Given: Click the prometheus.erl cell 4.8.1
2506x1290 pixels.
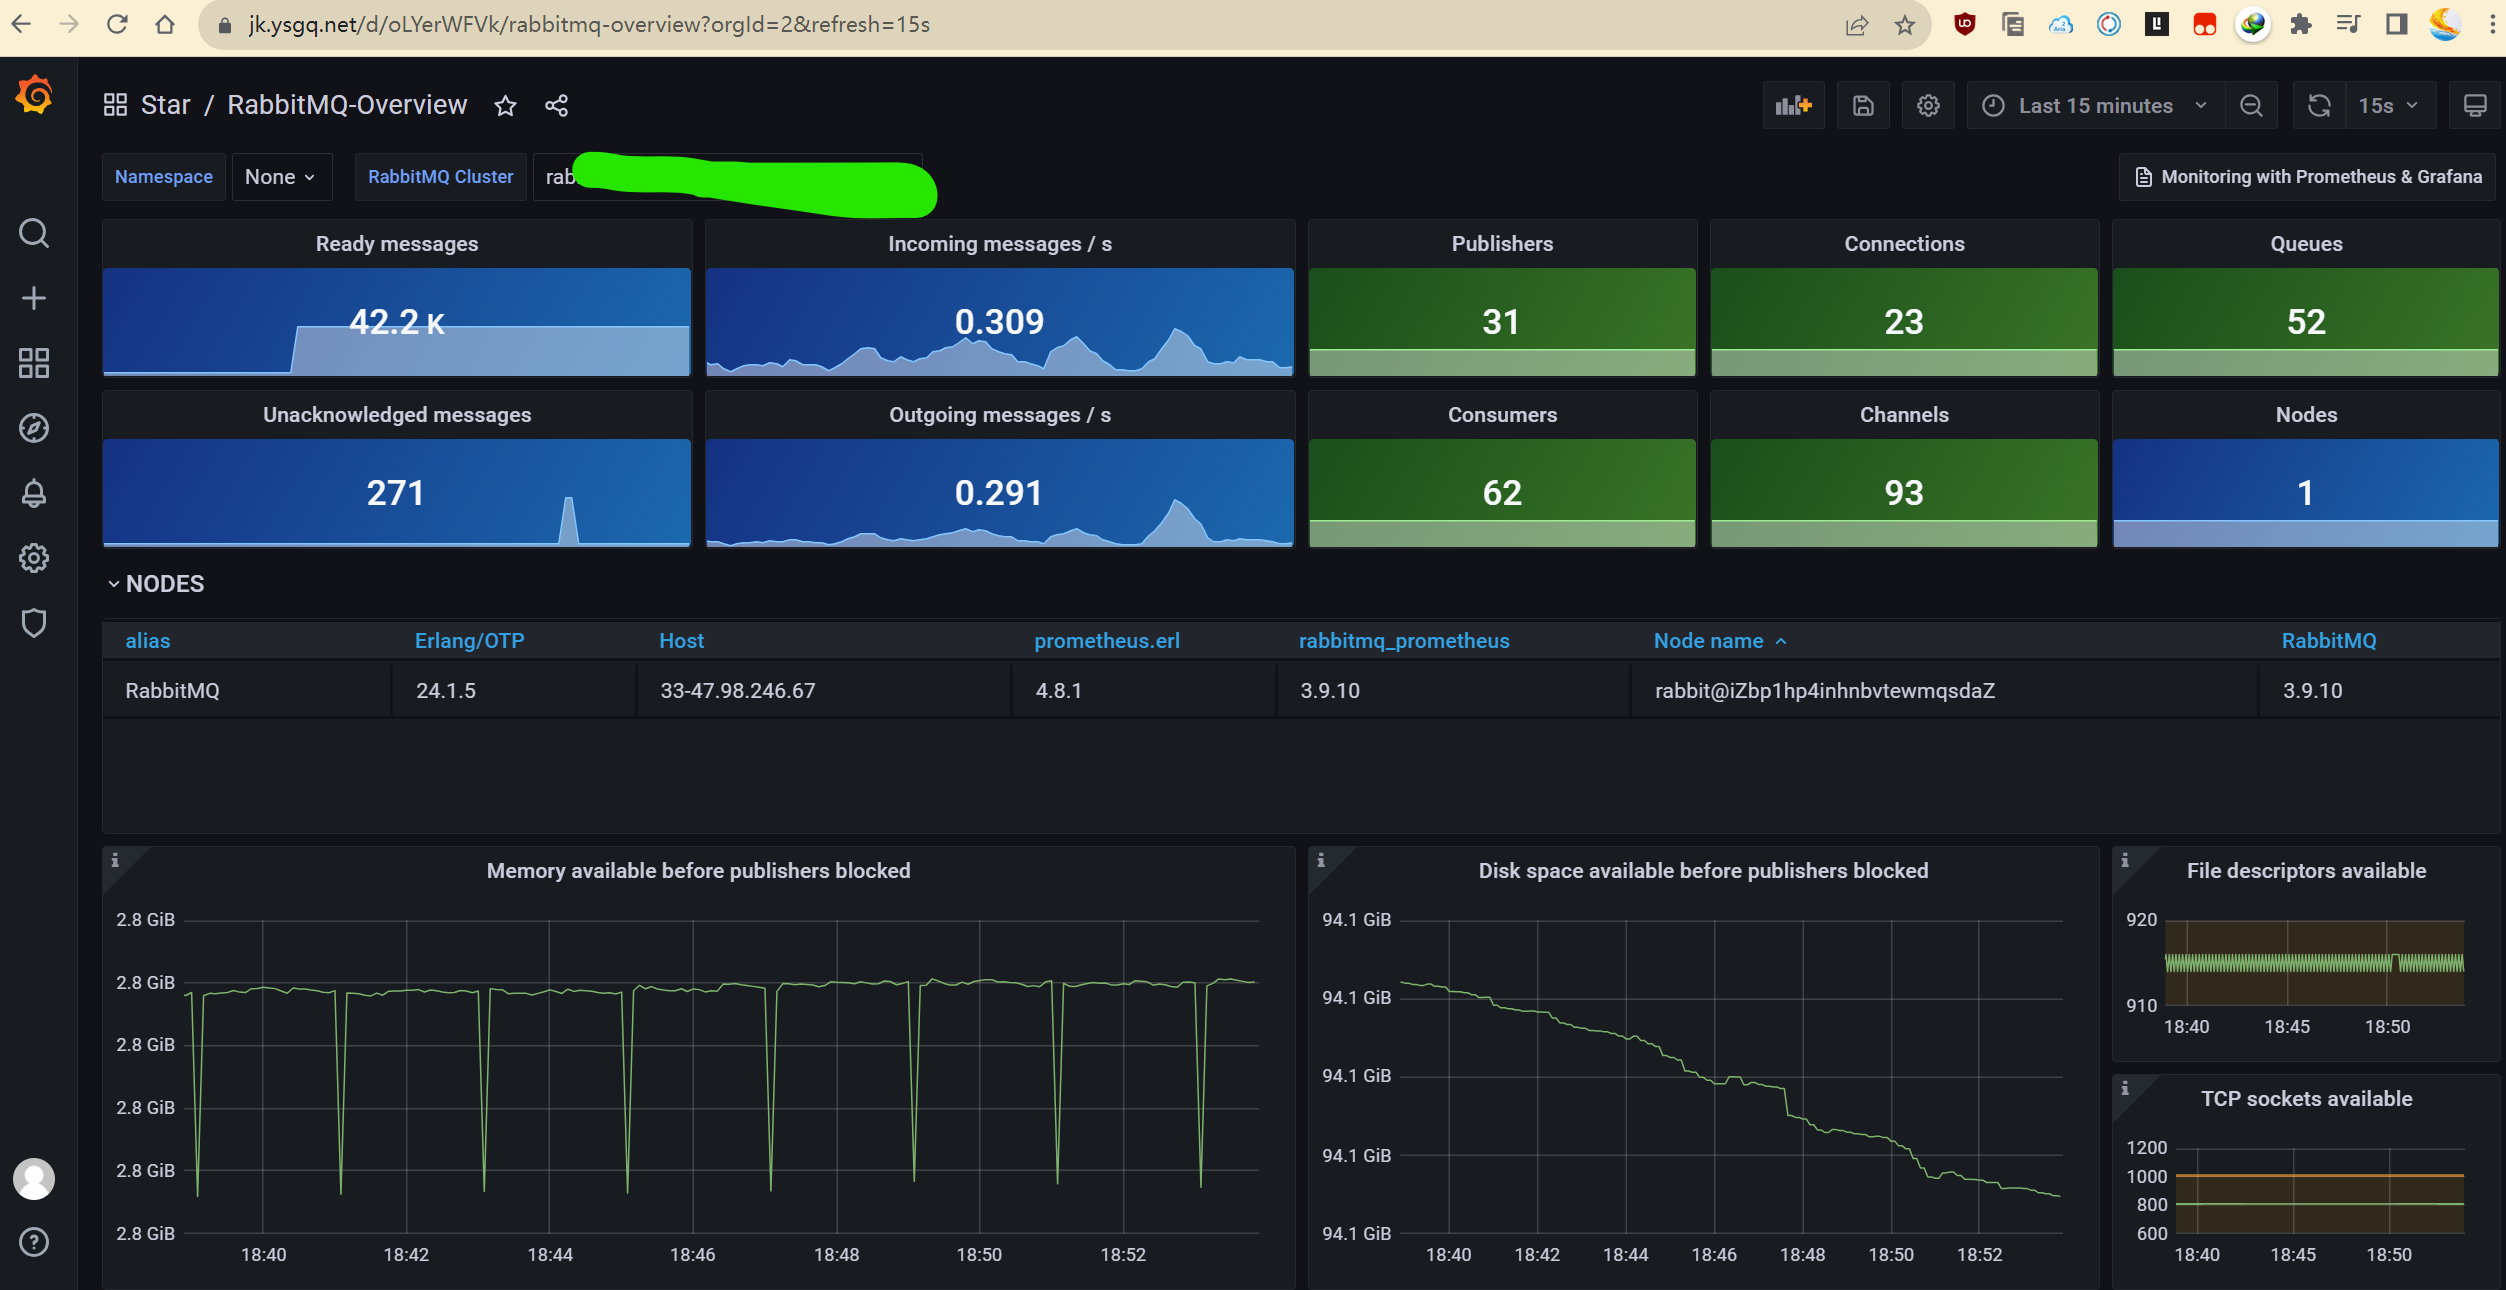Looking at the screenshot, I should 1059,691.
